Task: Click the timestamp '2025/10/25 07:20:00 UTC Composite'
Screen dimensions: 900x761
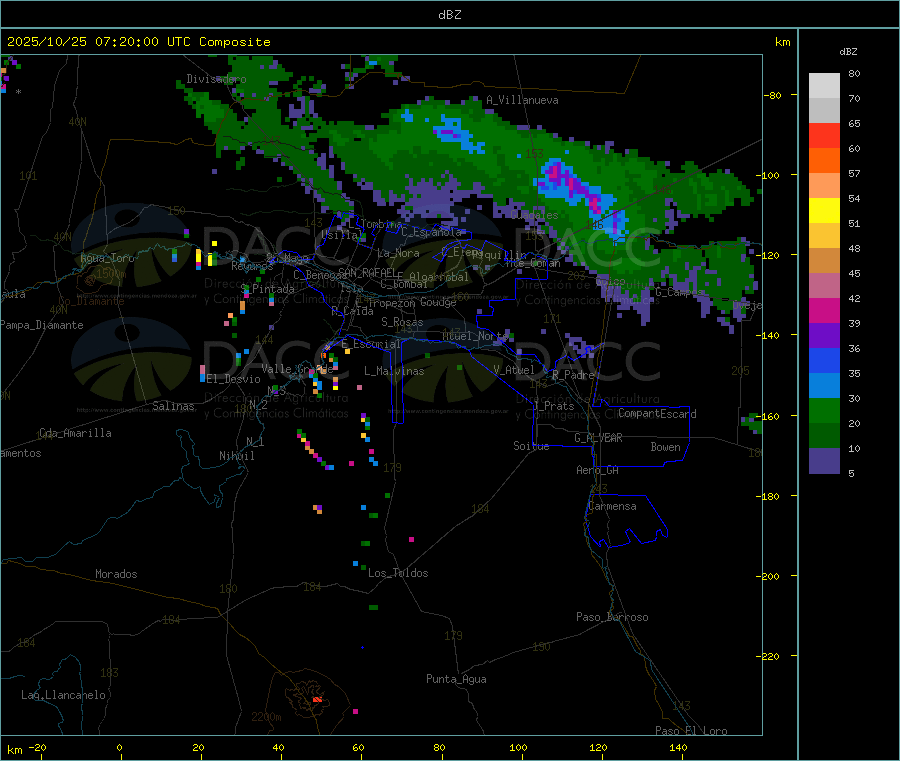Action: 138,42
